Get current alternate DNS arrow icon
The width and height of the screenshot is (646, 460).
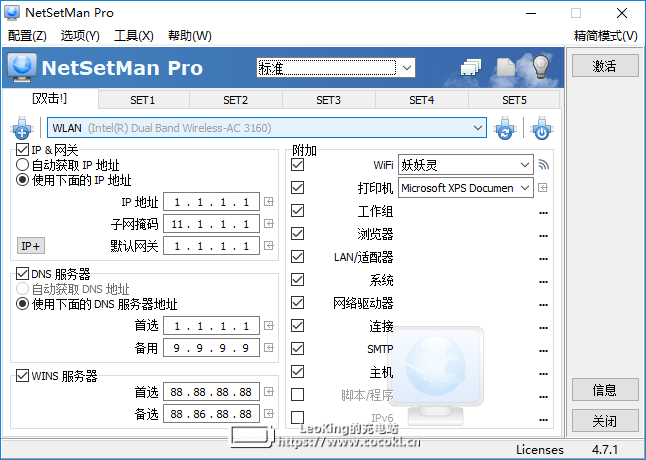pos(269,348)
